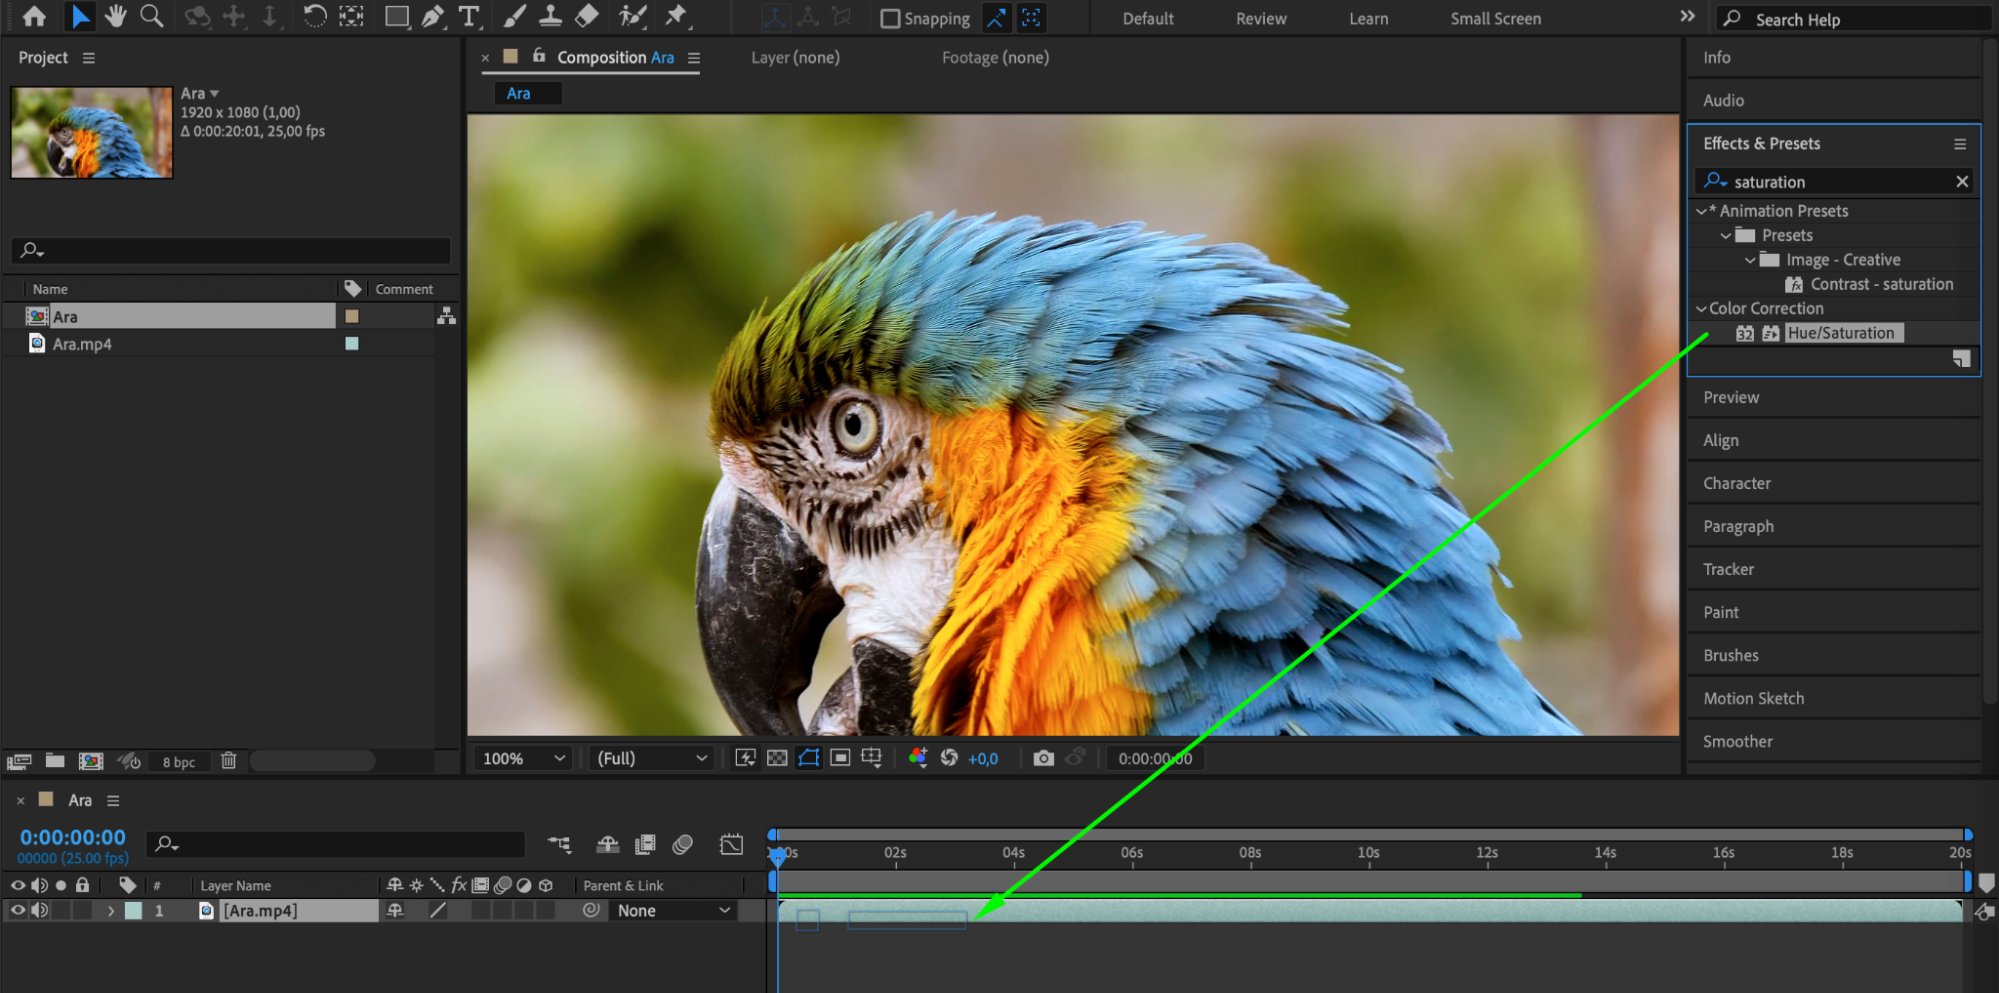This screenshot has height=993, width=1999.
Task: Hide the Ara.mp4 layer video
Action: [18, 910]
